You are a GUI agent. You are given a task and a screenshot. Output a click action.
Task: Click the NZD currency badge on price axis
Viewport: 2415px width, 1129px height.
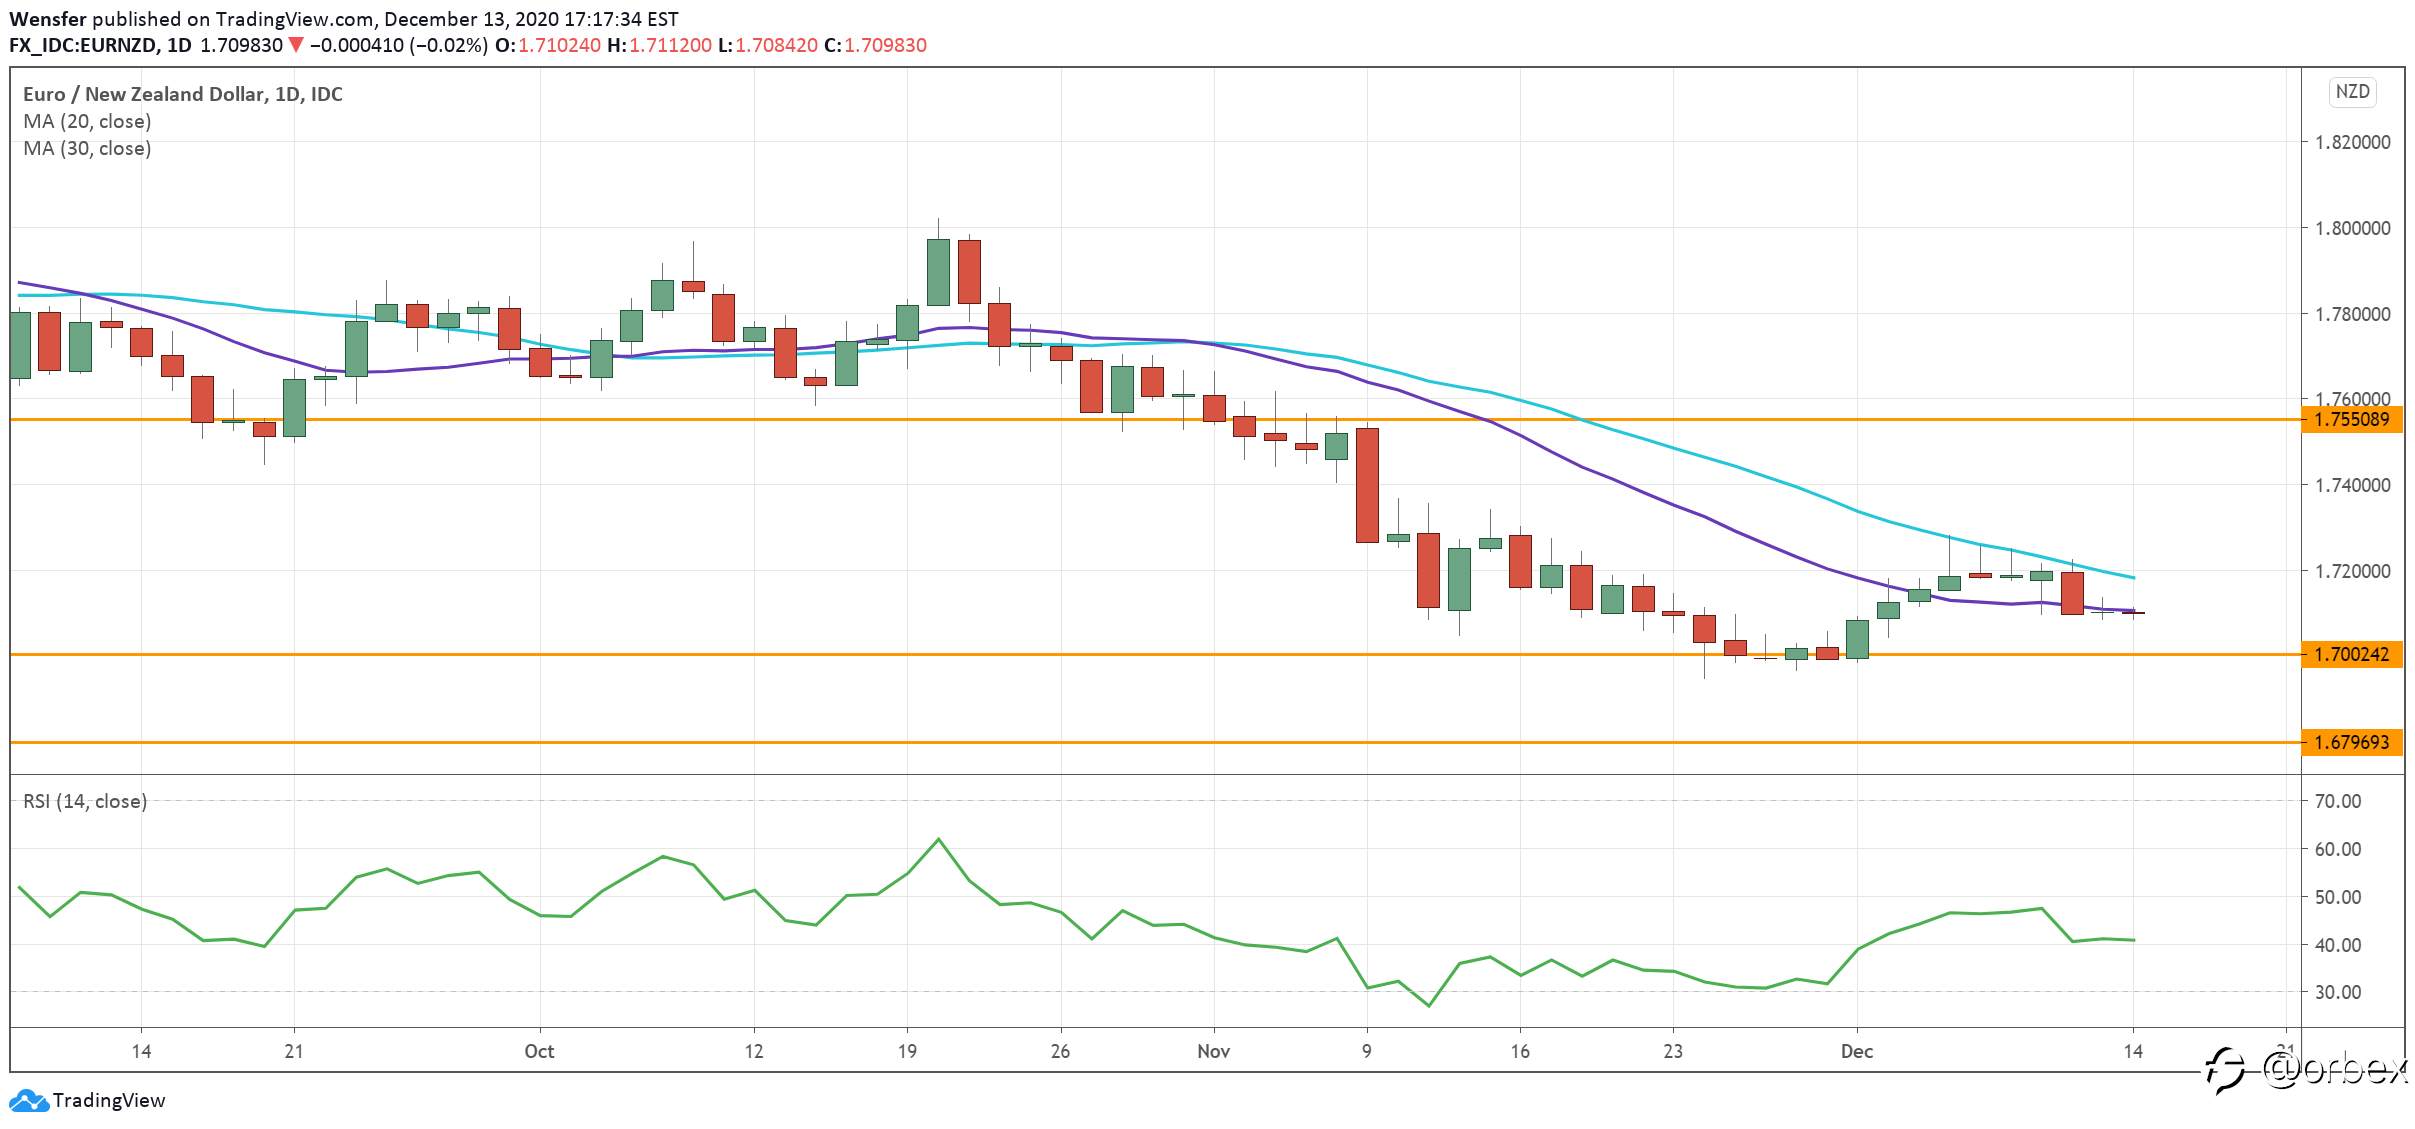click(x=2352, y=92)
